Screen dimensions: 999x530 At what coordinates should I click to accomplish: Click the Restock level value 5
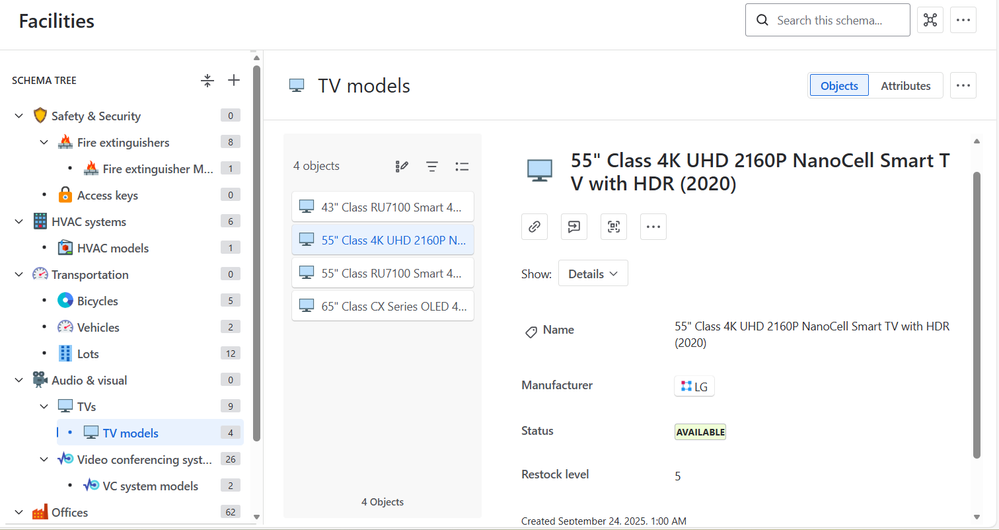pos(678,476)
